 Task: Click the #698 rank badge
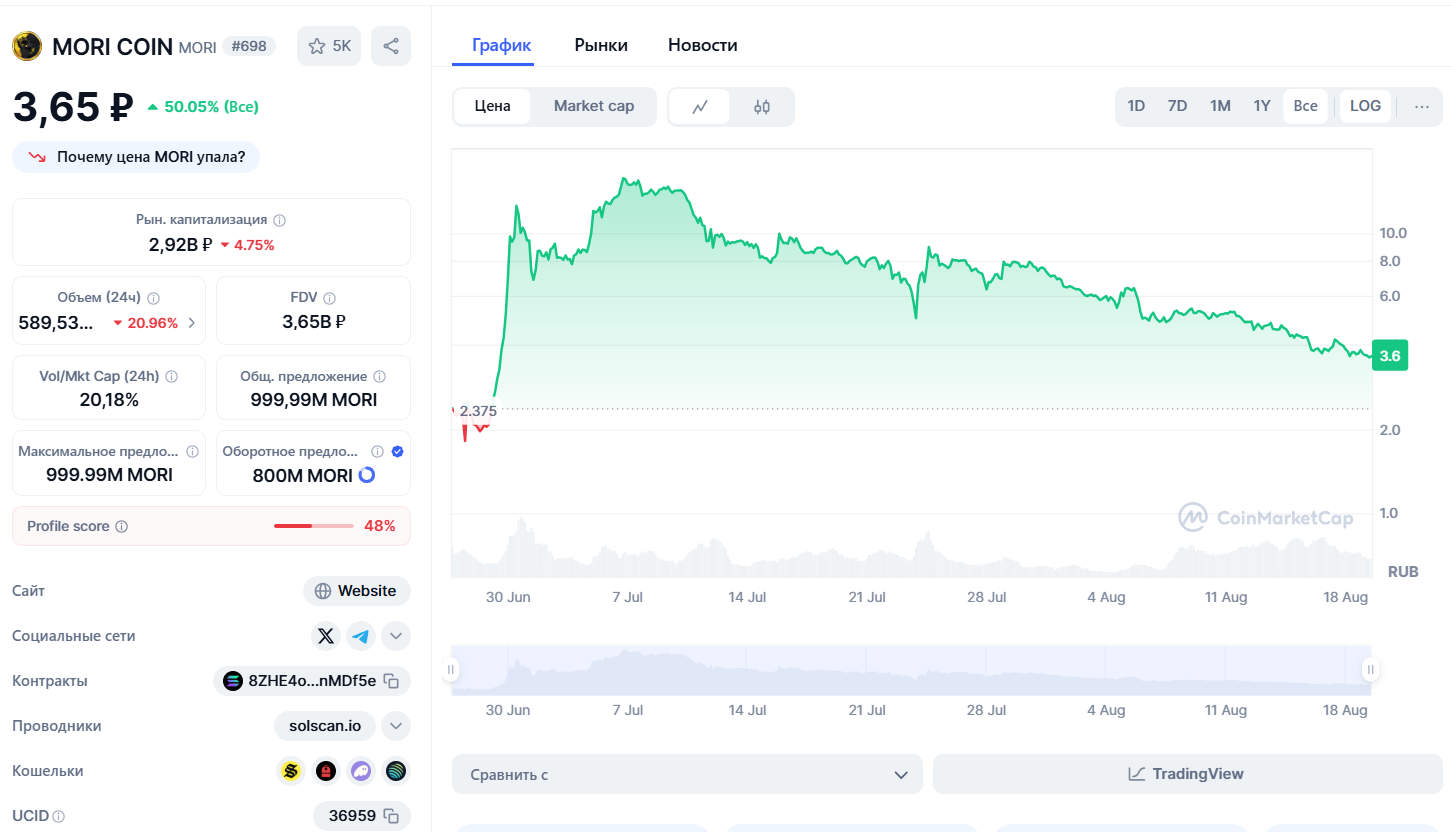click(x=249, y=46)
